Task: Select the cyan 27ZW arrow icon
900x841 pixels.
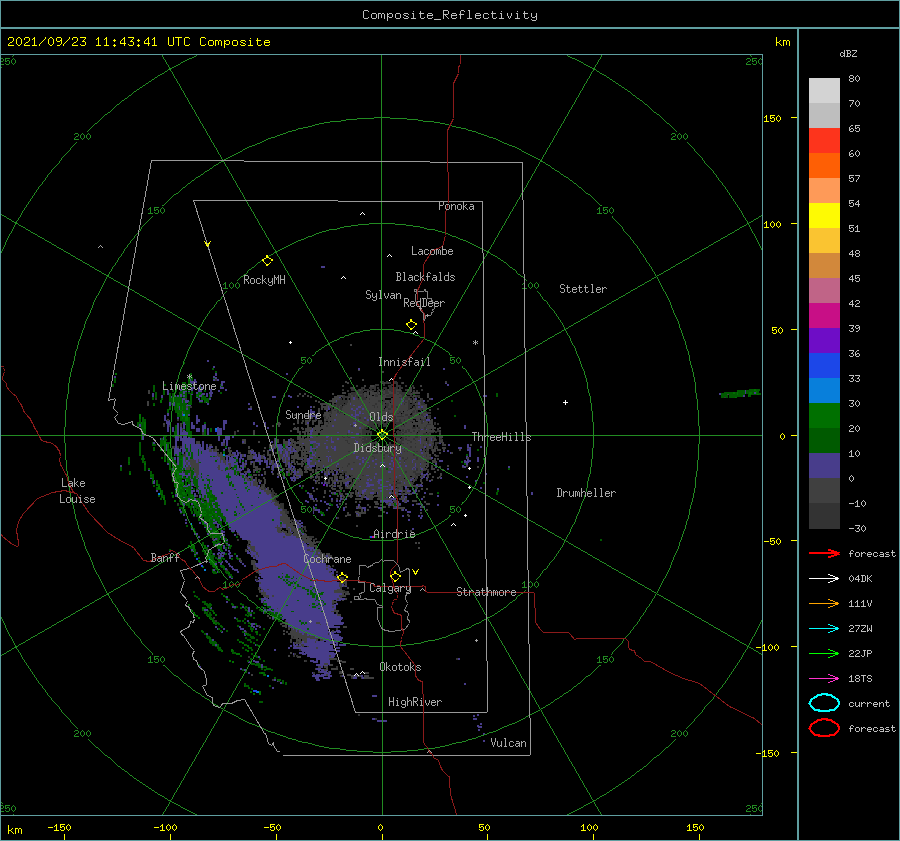Action: [824, 629]
